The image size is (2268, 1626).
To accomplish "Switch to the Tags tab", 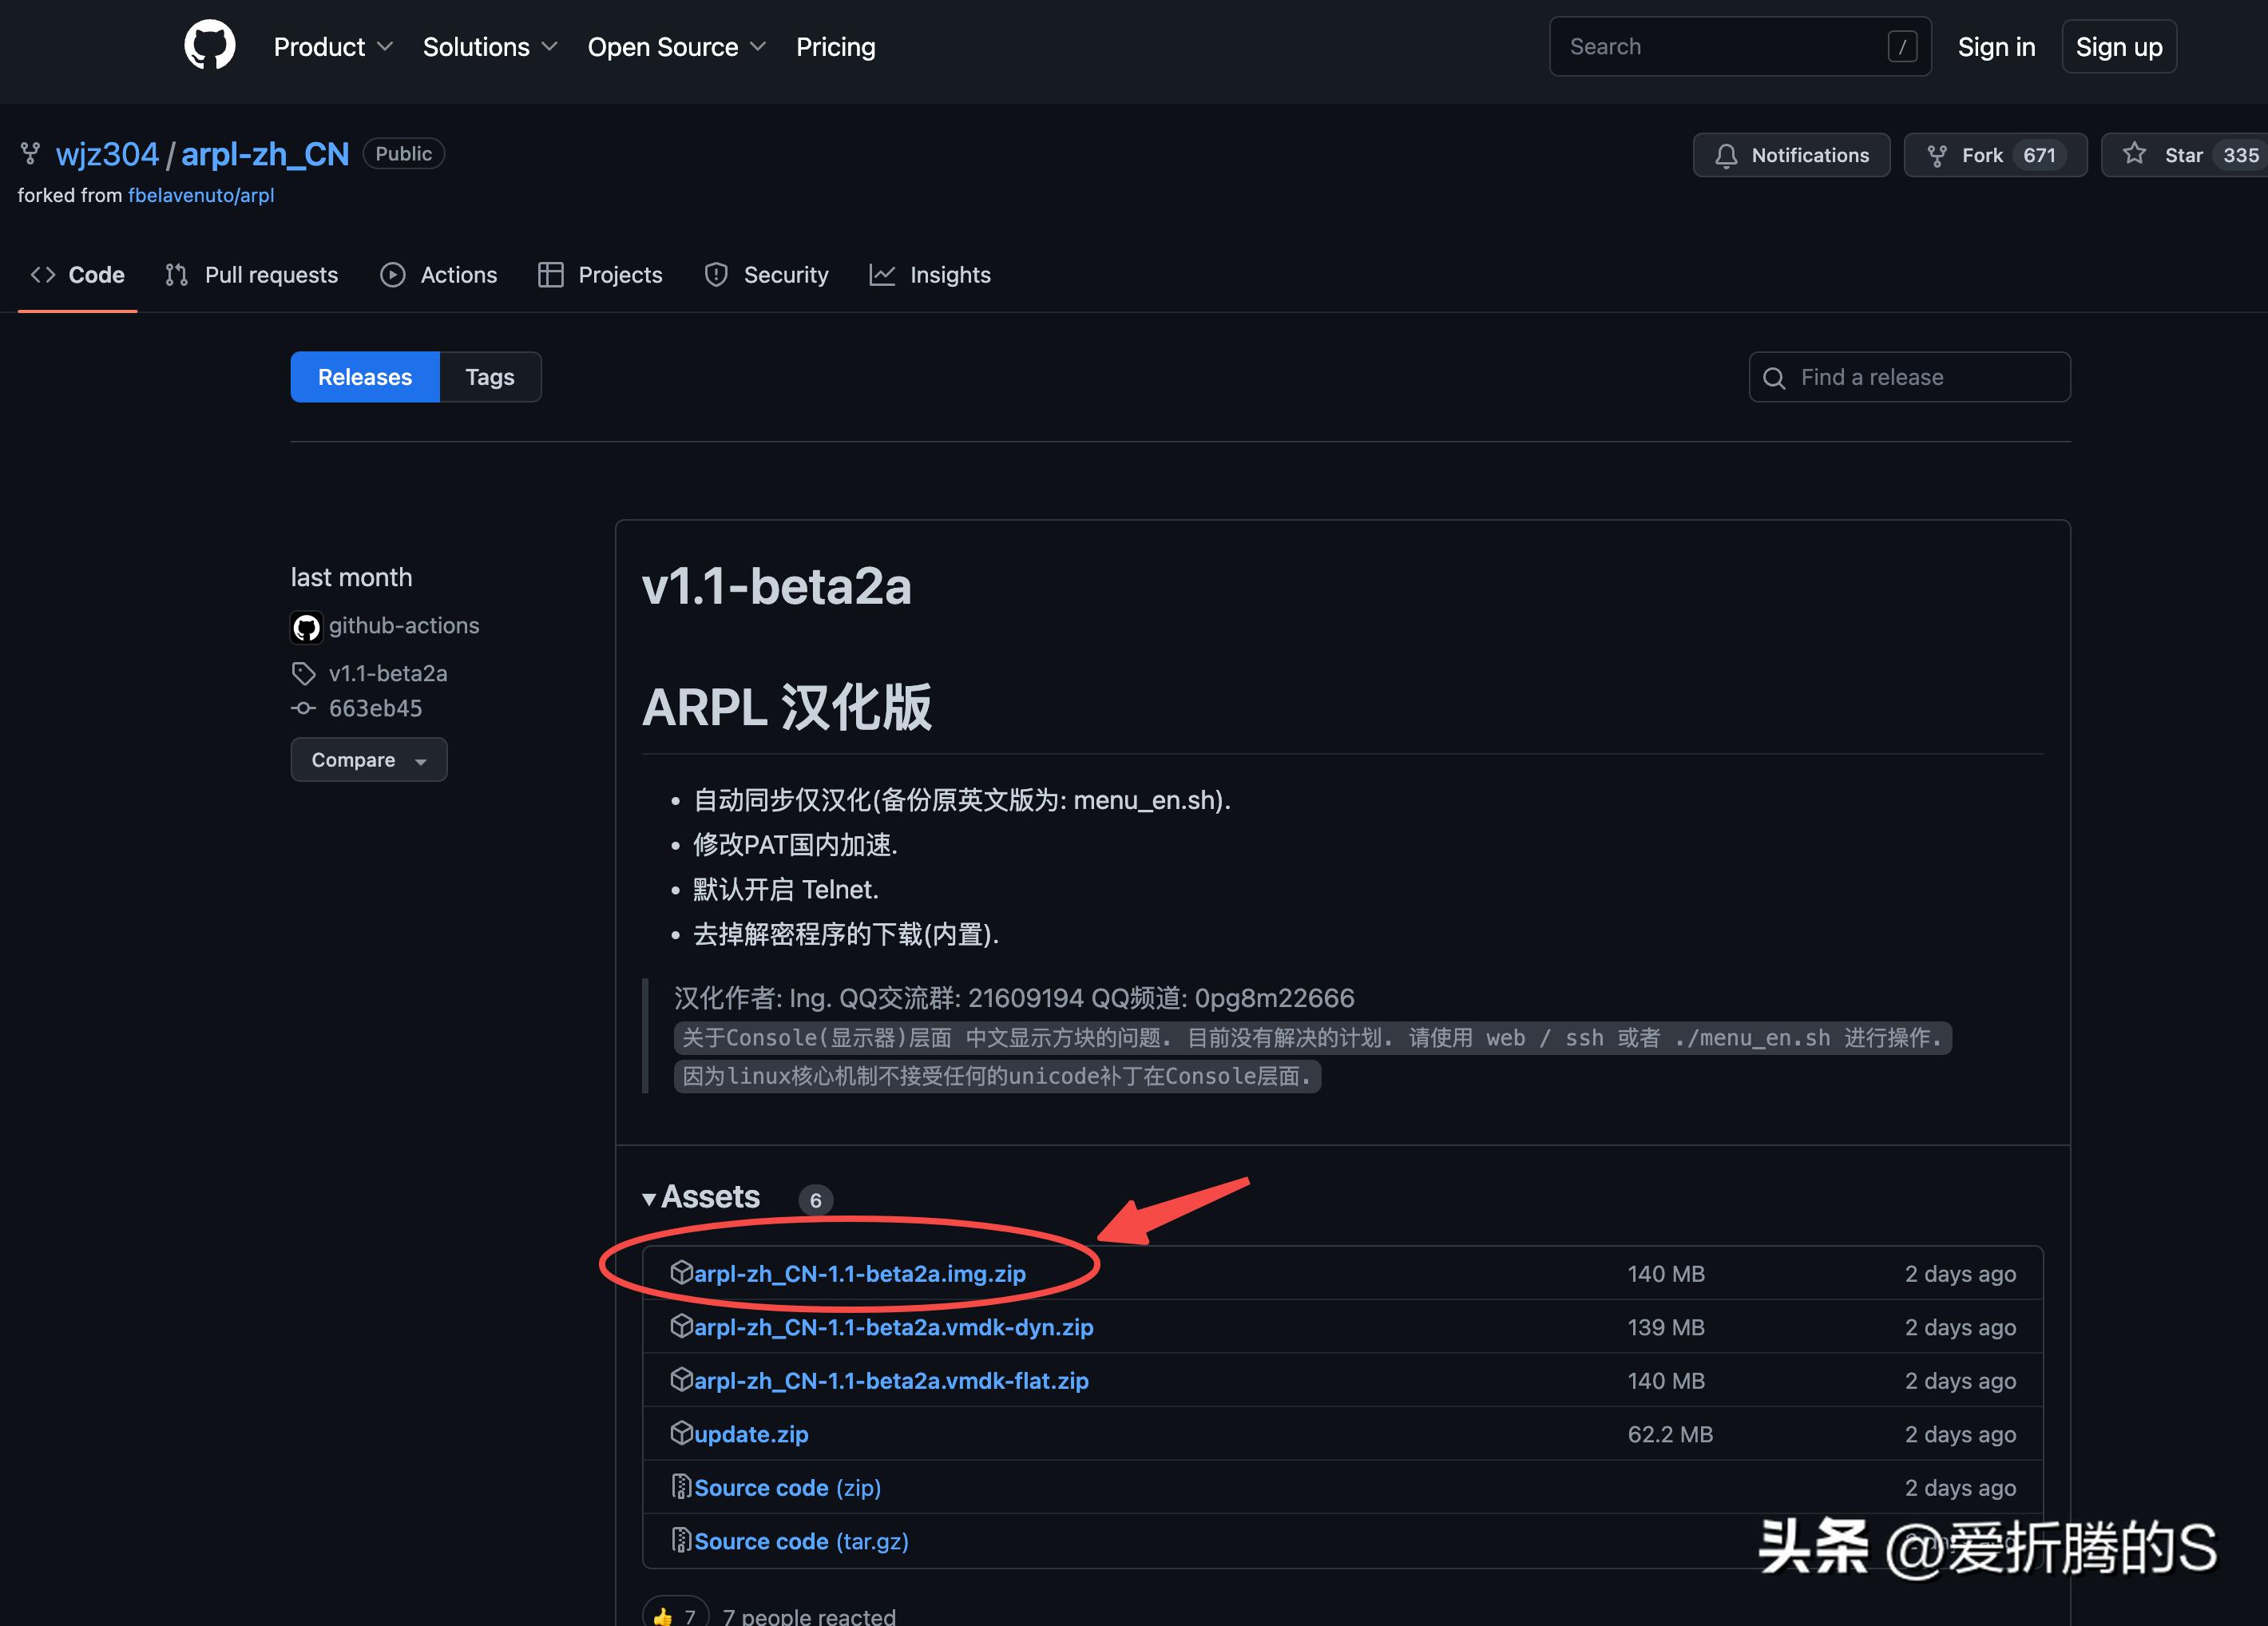I will (x=489, y=377).
